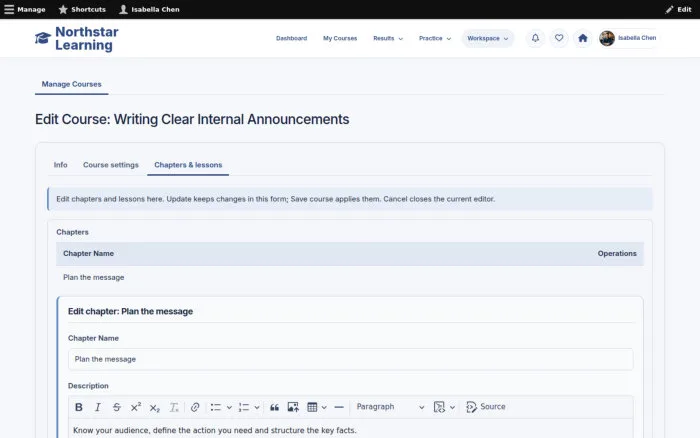Expand the Results menu
Image resolution: width=700 pixels, height=438 pixels.
[x=388, y=38]
